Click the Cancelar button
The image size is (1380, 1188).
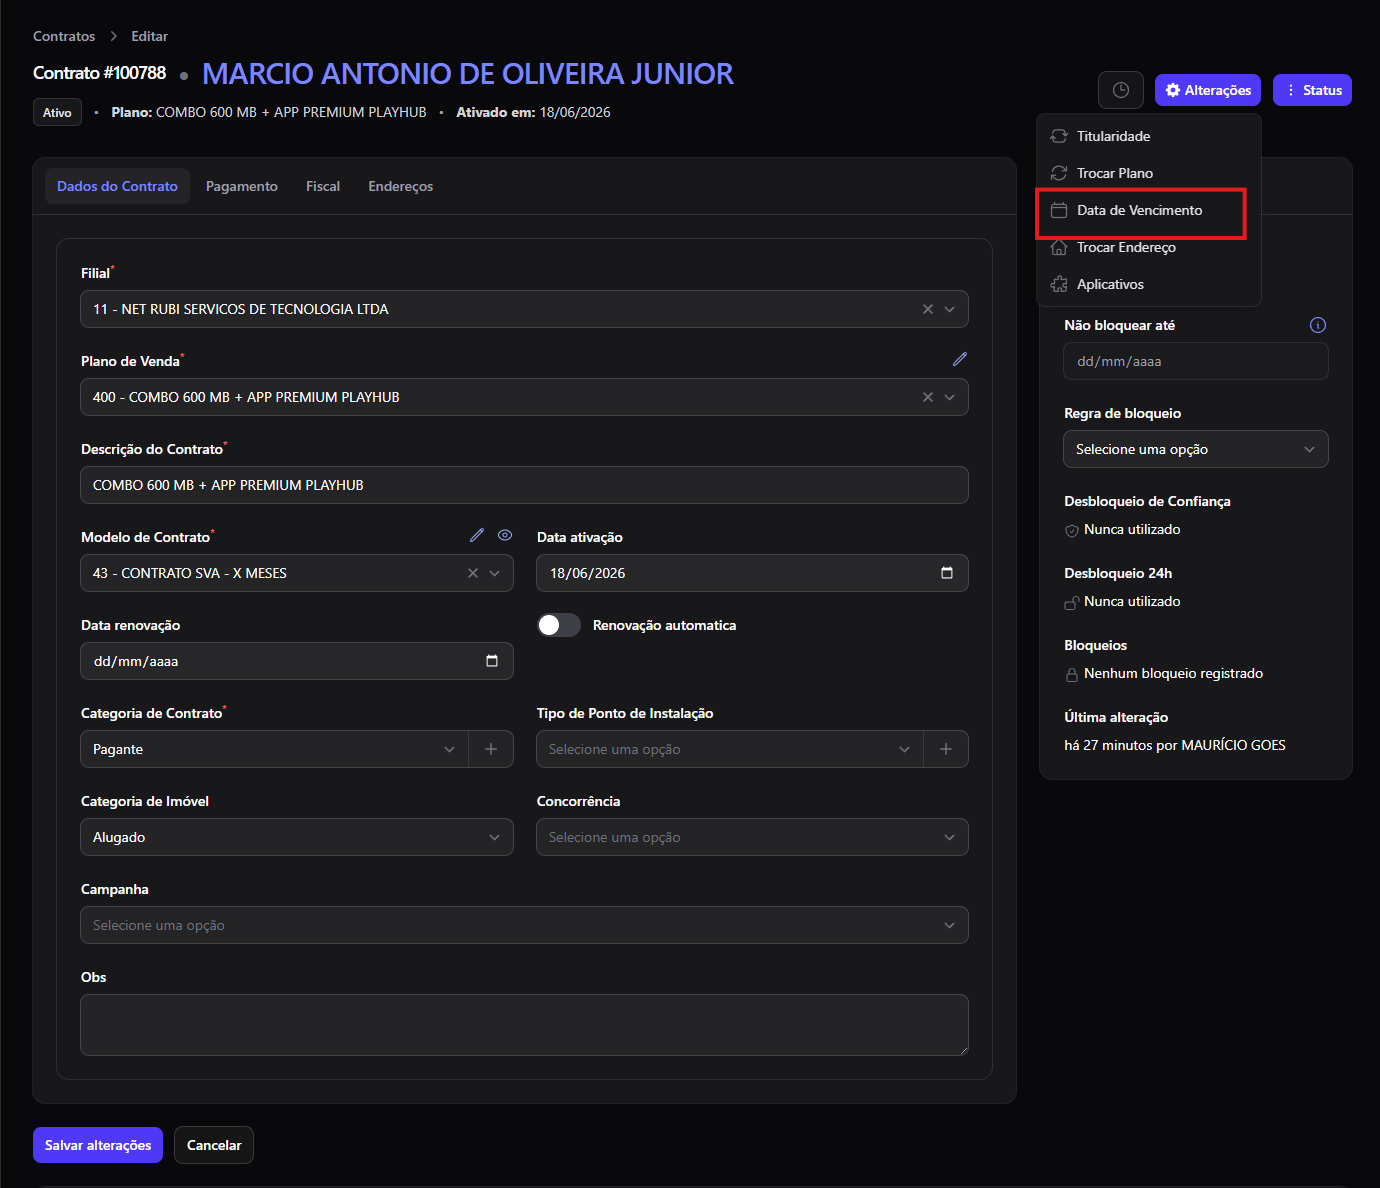pyautogui.click(x=214, y=1145)
